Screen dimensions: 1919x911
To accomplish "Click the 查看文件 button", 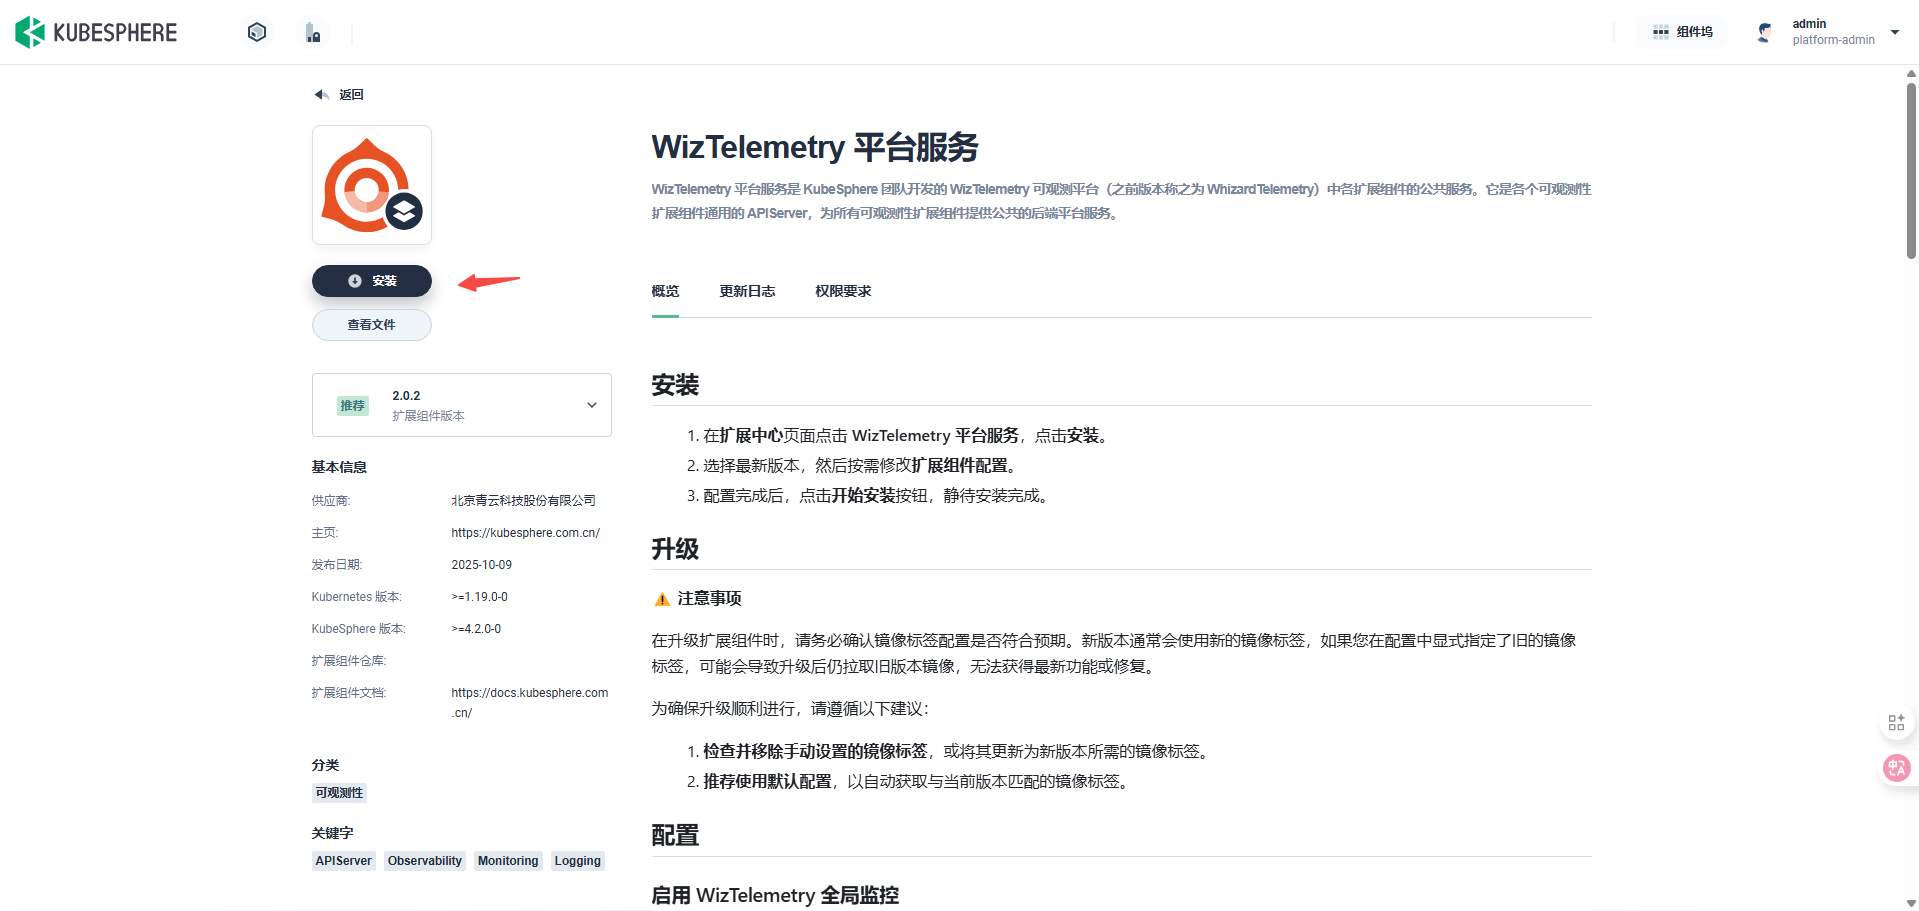I will point(372,325).
